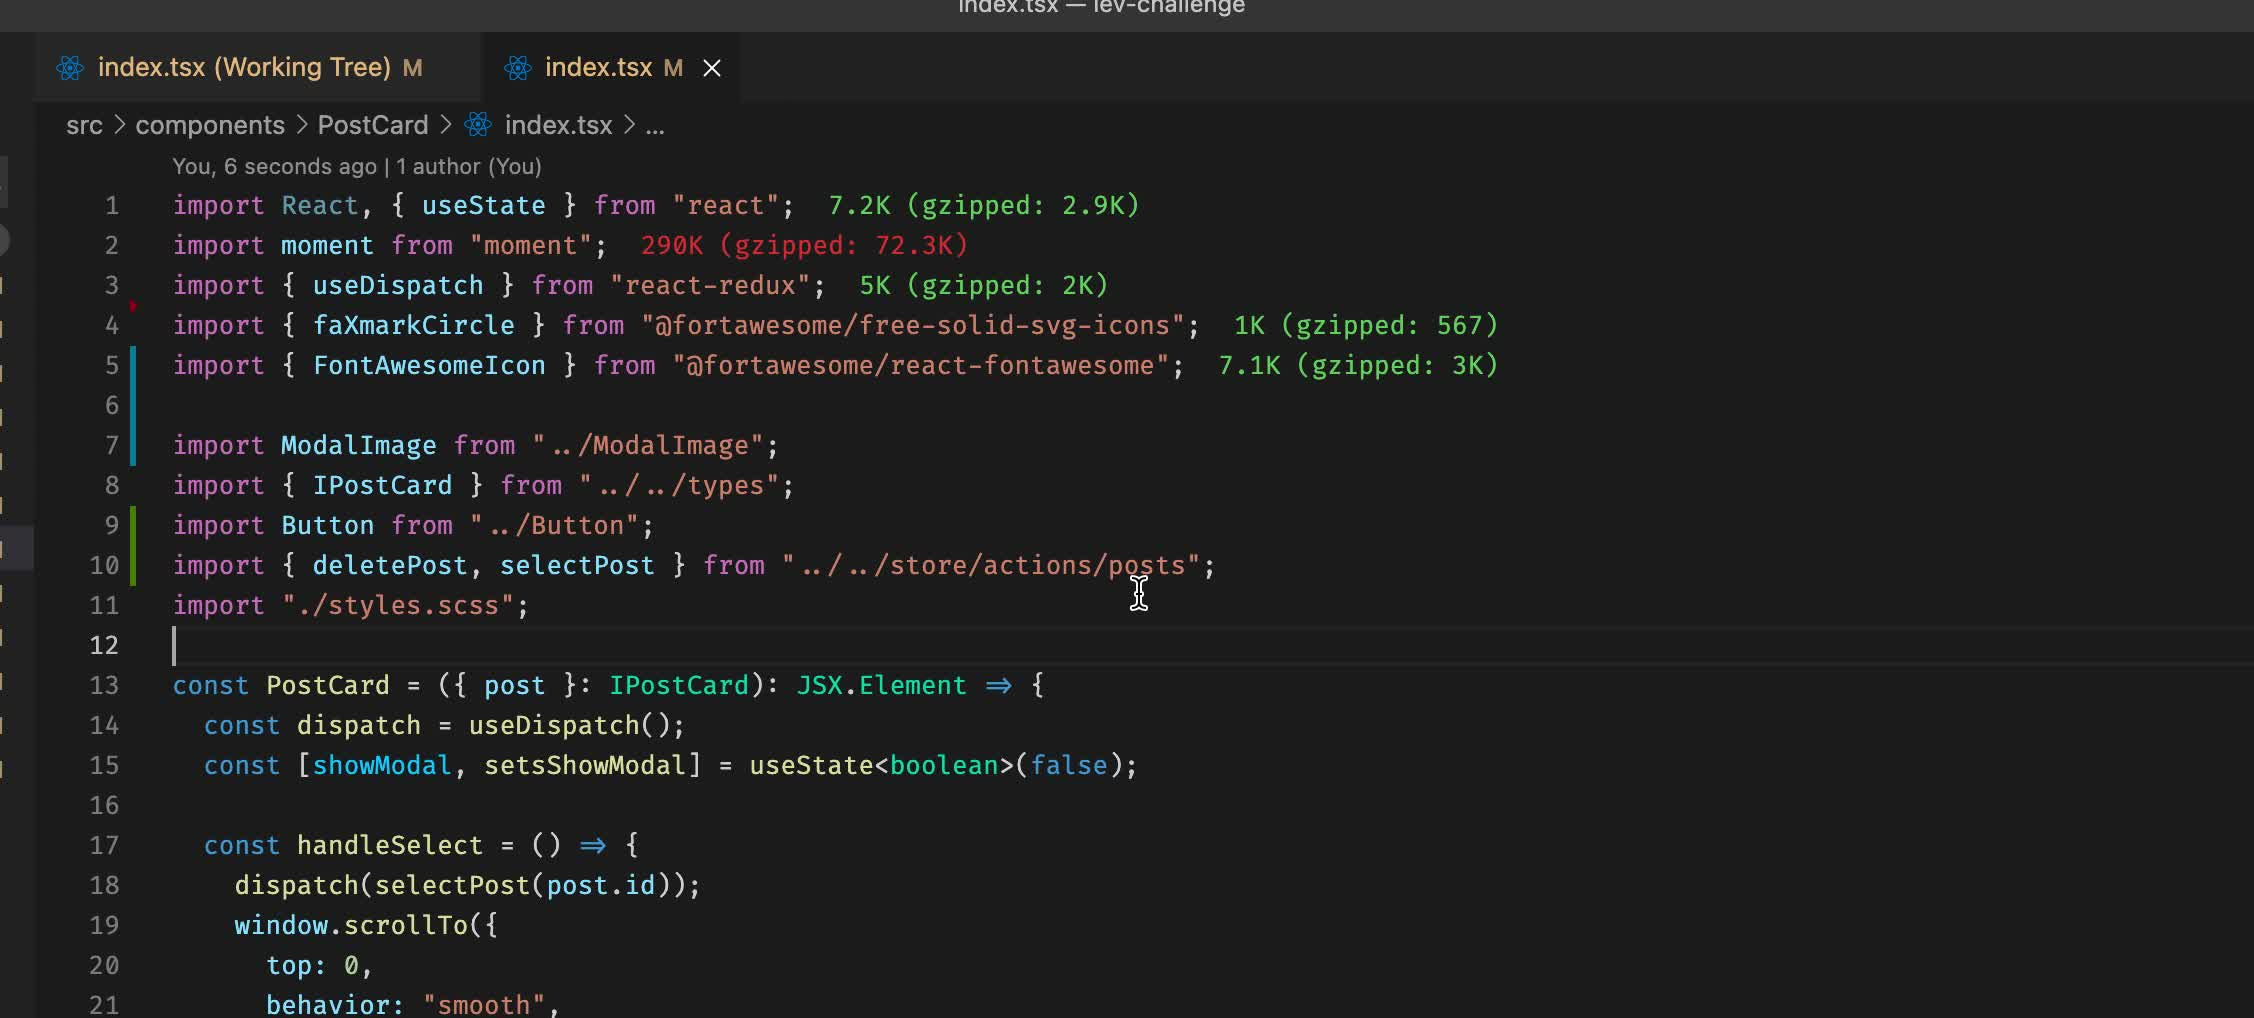Click the 'useDispatch()' call on line 14
Screen dimensions: 2254x1018
pos(570,725)
